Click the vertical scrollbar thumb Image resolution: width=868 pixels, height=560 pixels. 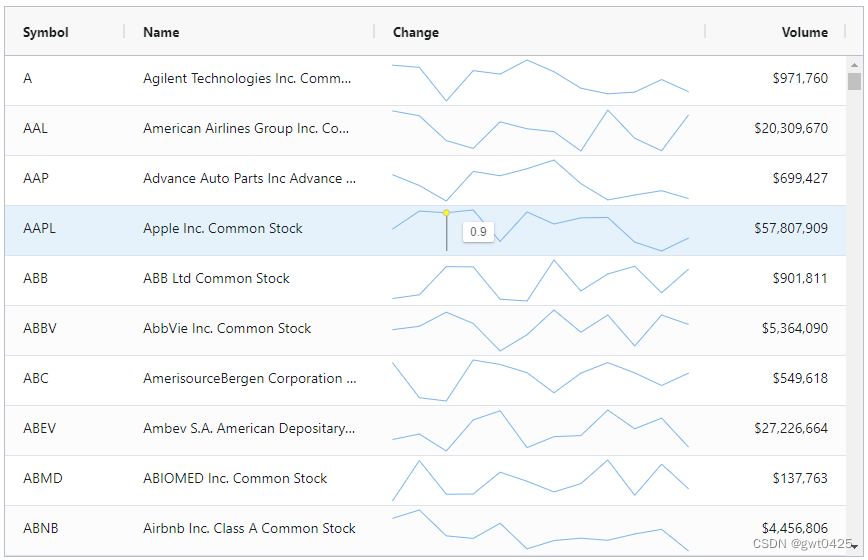click(x=854, y=82)
